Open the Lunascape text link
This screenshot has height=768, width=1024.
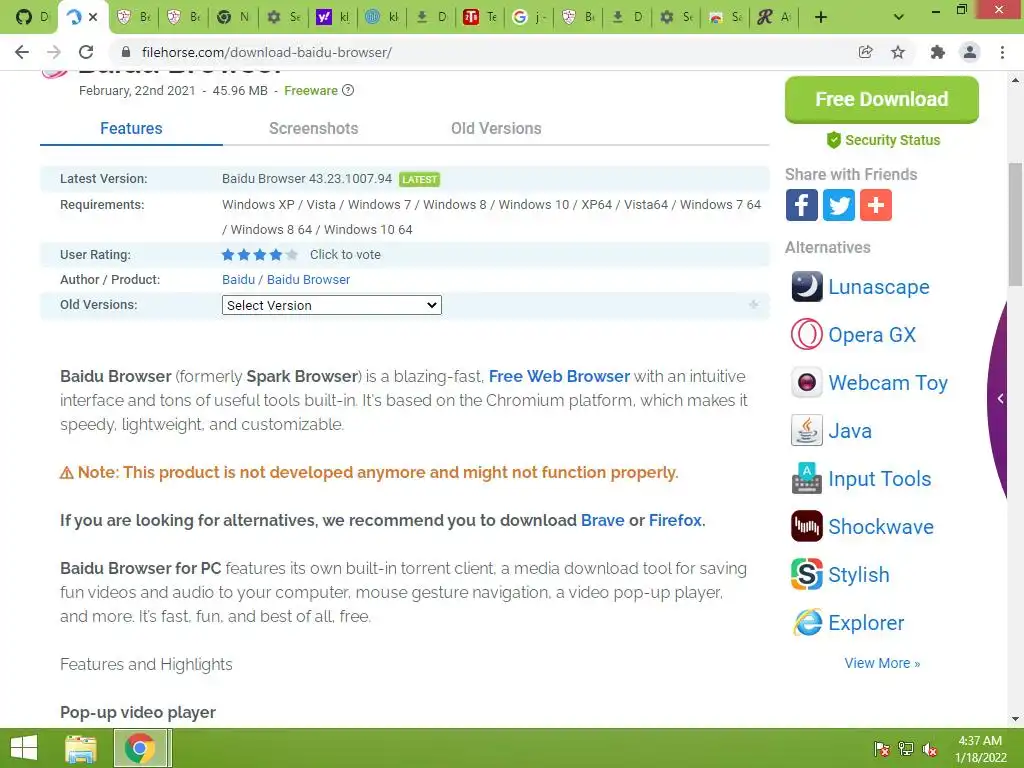coord(878,287)
